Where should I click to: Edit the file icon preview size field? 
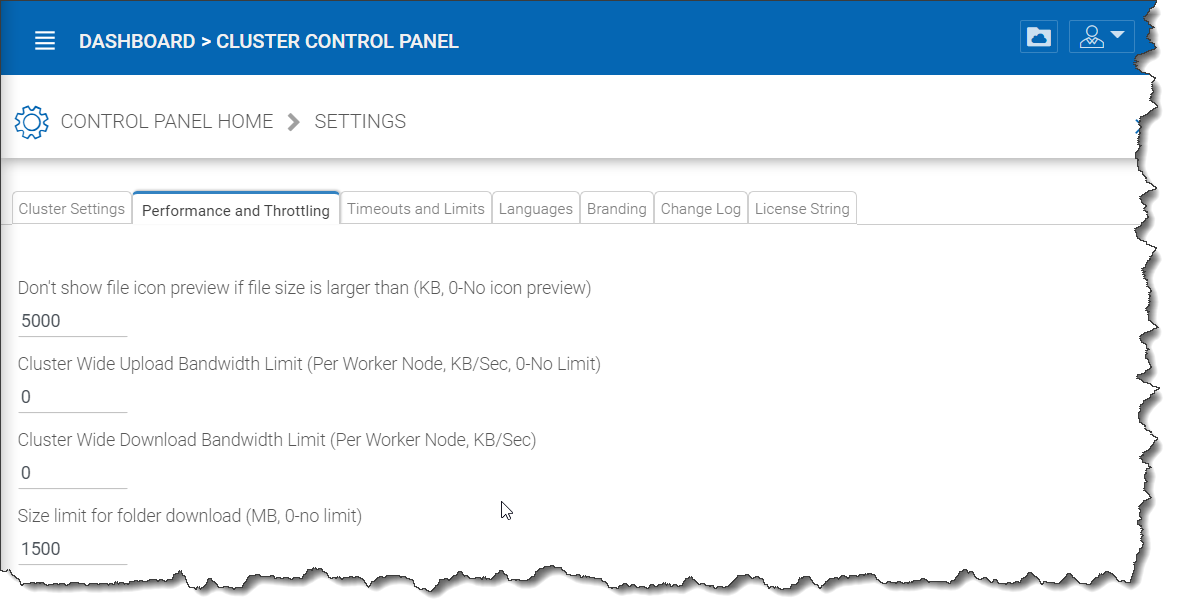[x=72, y=321]
